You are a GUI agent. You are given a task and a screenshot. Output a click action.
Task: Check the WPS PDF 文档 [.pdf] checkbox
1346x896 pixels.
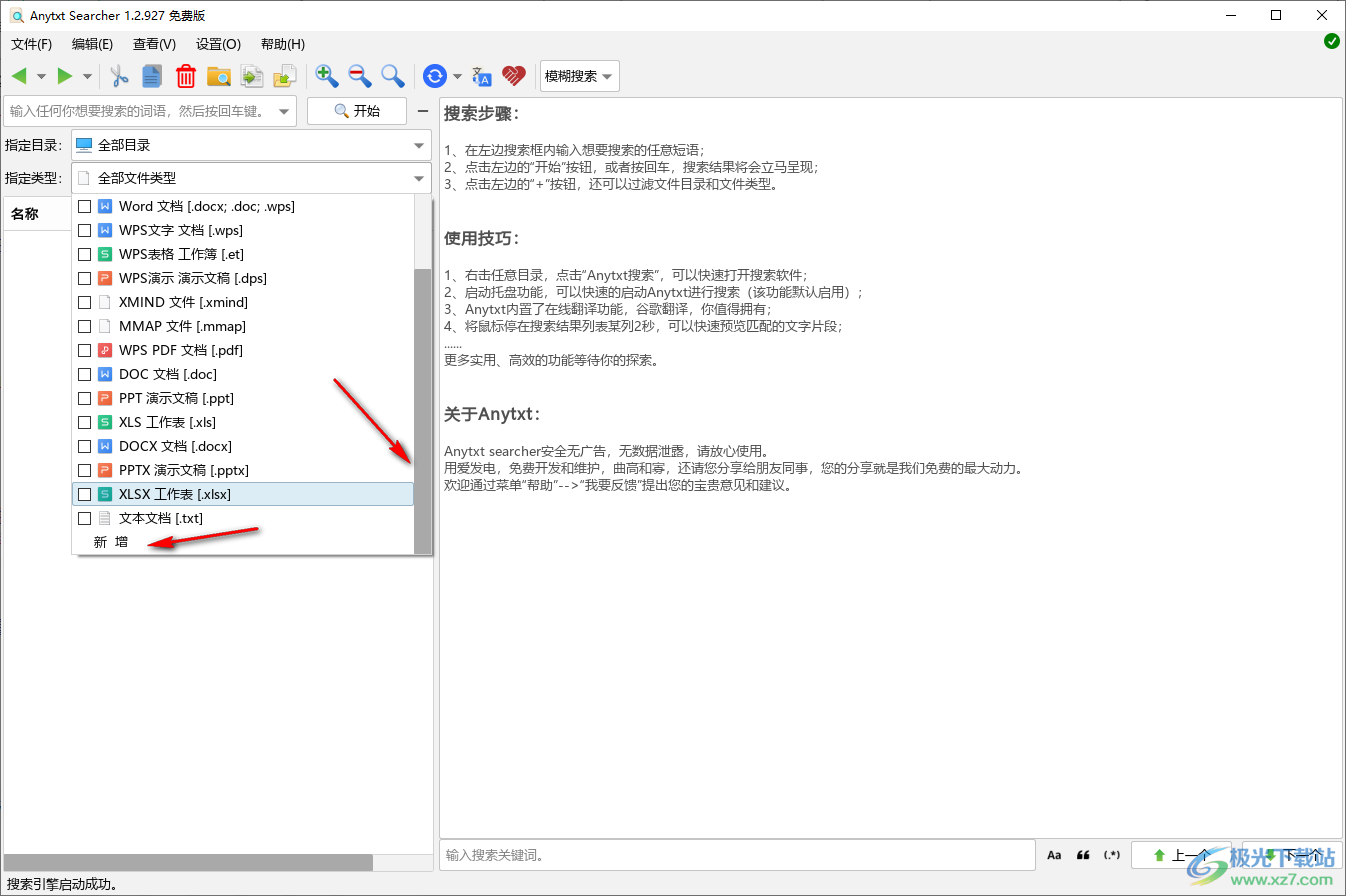click(84, 350)
